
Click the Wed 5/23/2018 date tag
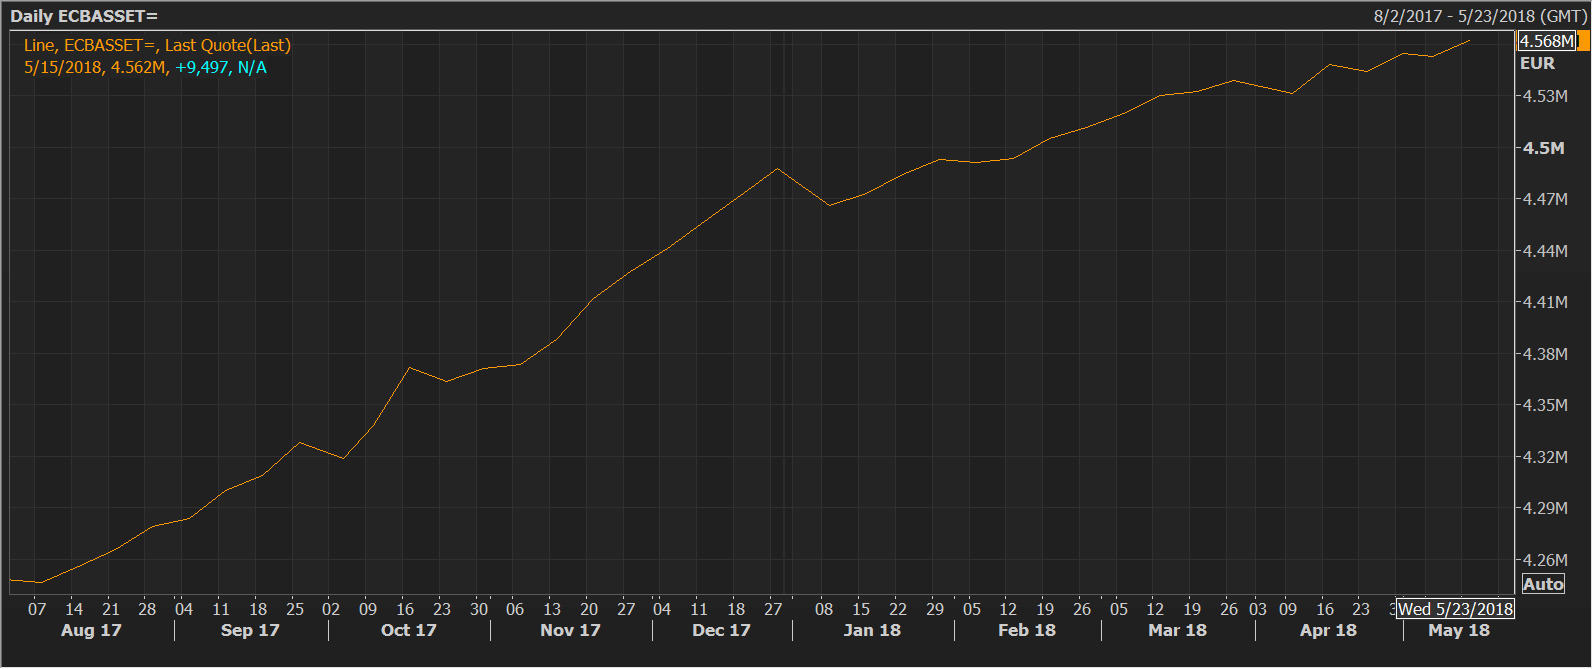tap(1455, 609)
